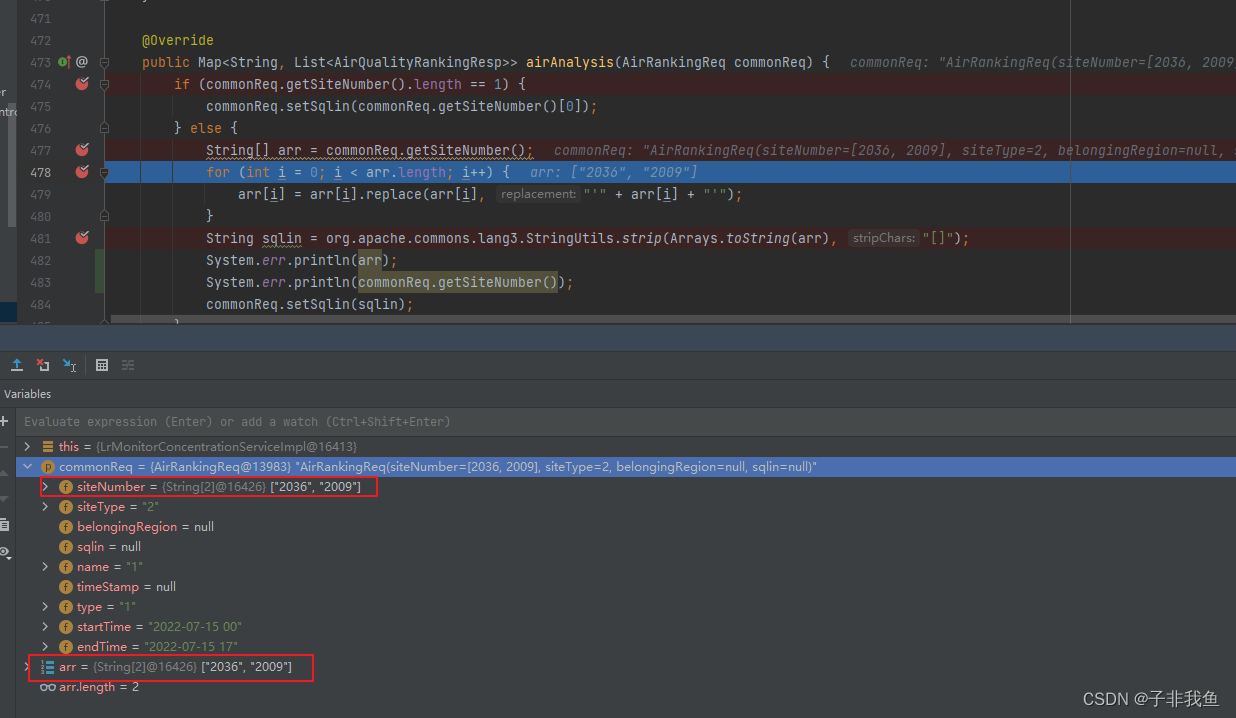1236x718 pixels.
Task: Expand the 'this' variable node
Action: 28,447
